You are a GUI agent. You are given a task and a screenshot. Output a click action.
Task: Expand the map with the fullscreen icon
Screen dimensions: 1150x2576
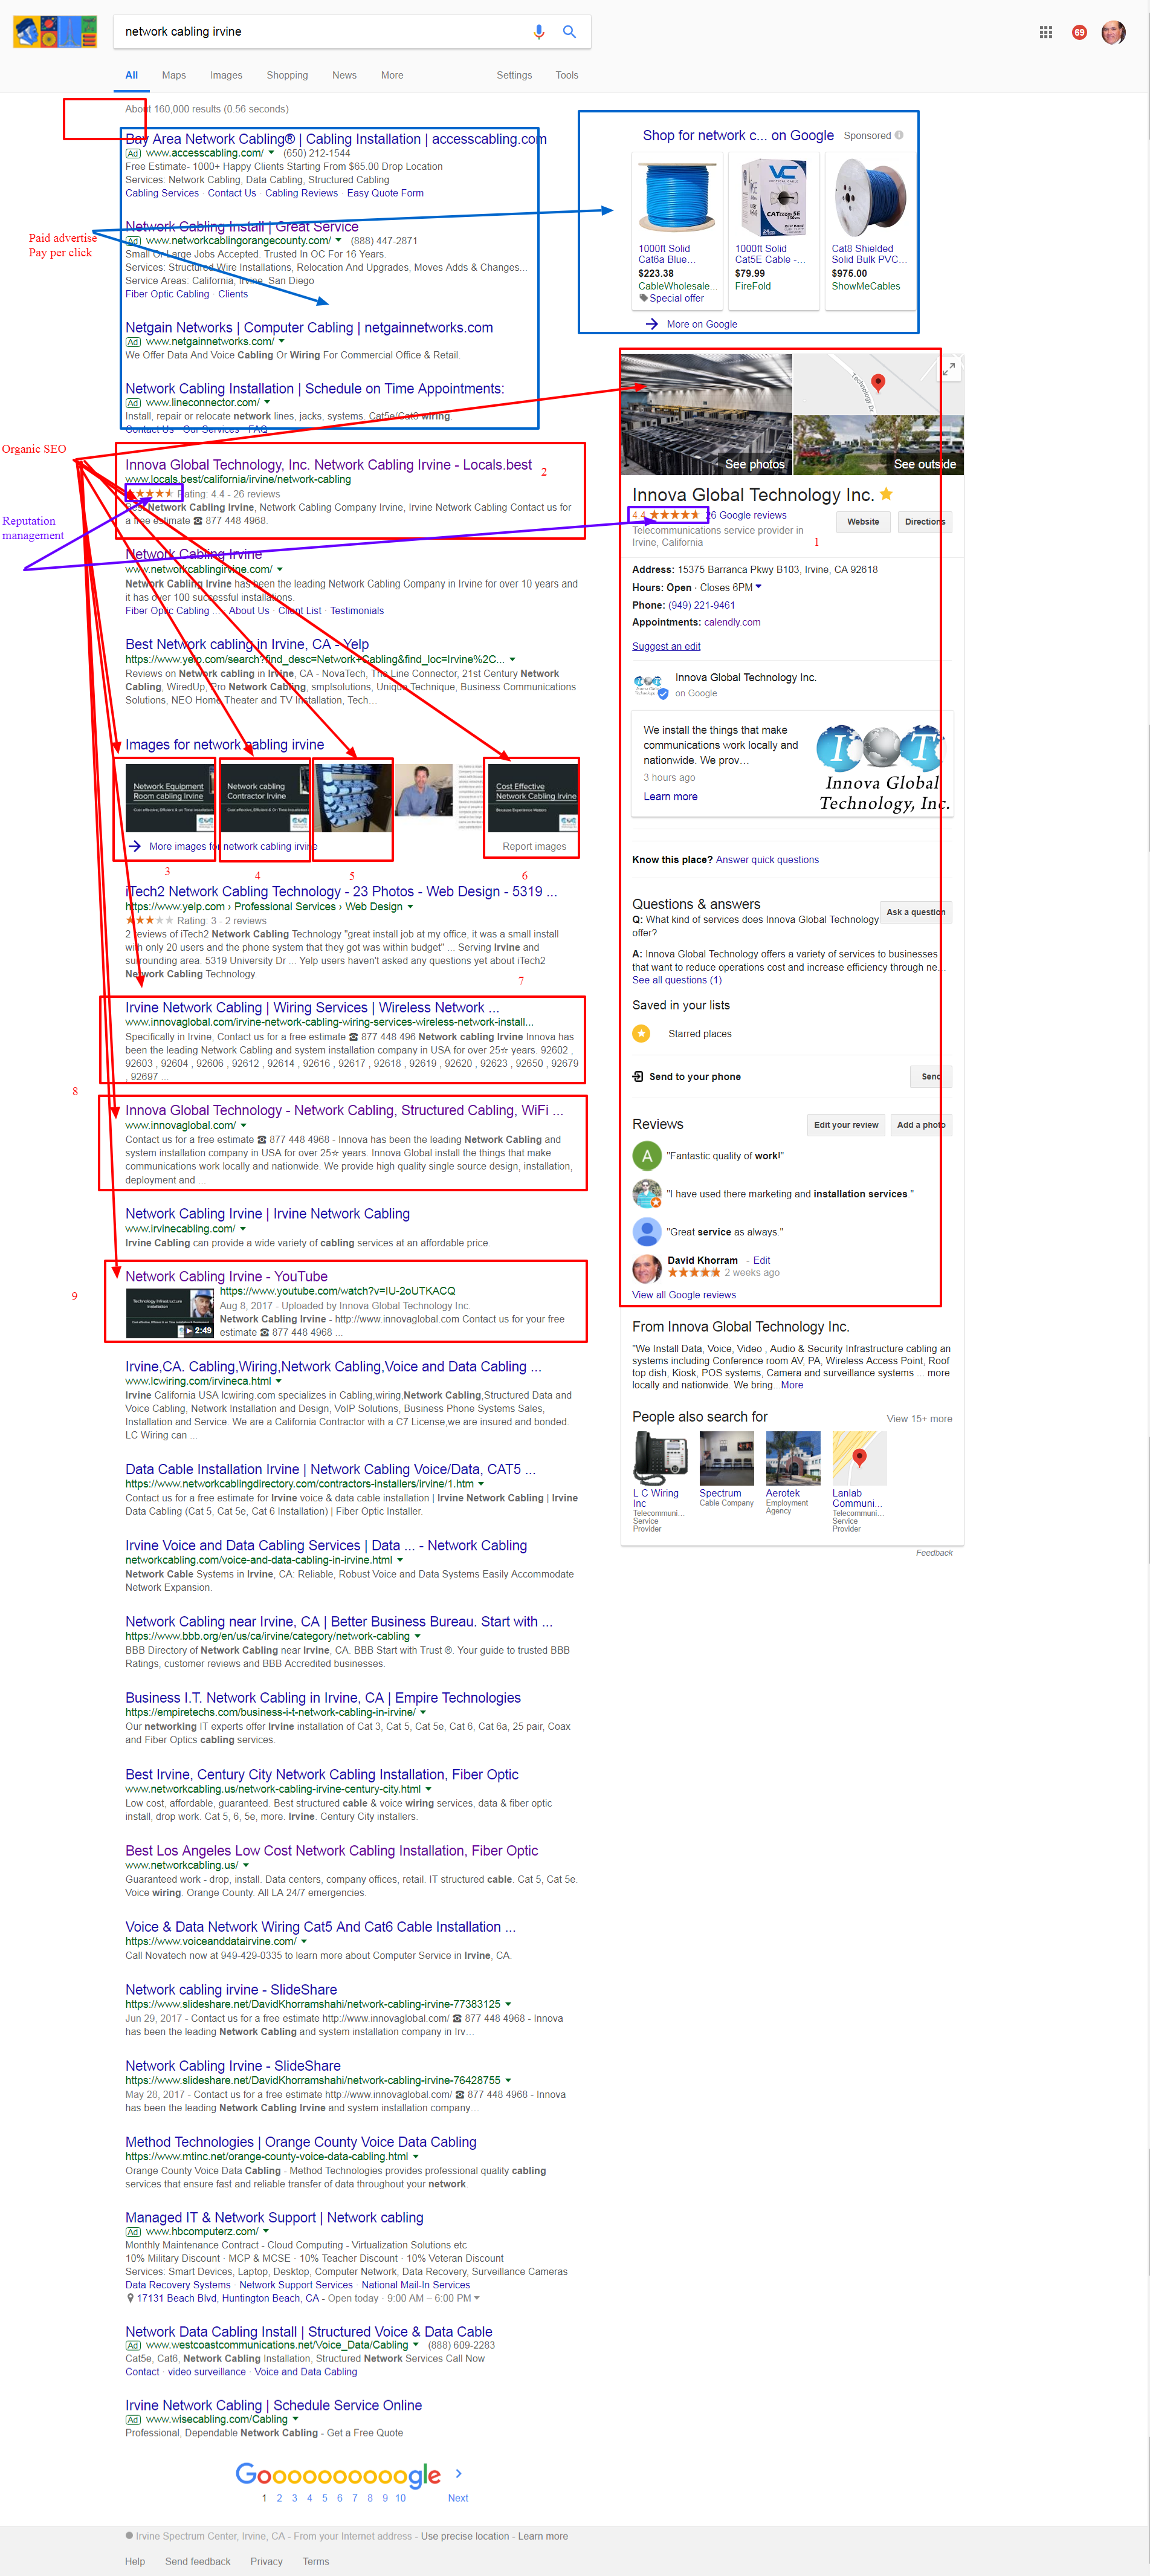(949, 369)
